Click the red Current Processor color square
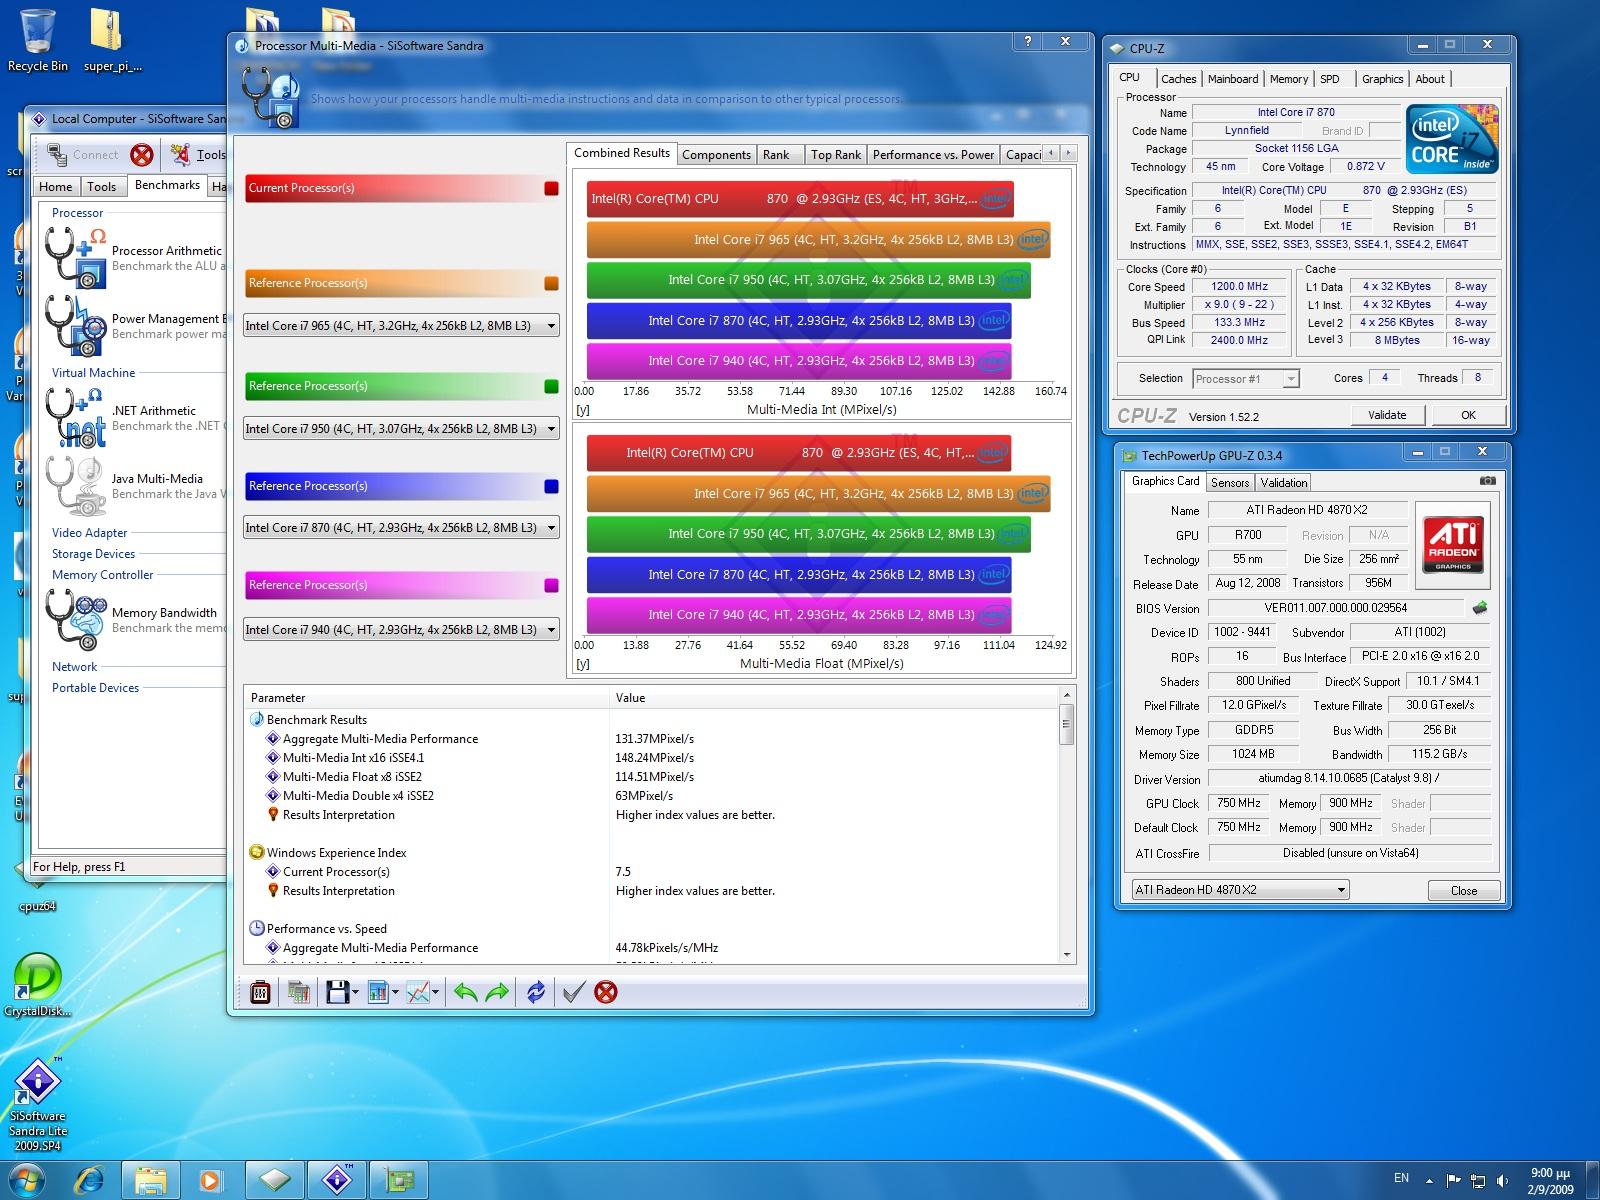This screenshot has width=1600, height=1200. tap(551, 188)
